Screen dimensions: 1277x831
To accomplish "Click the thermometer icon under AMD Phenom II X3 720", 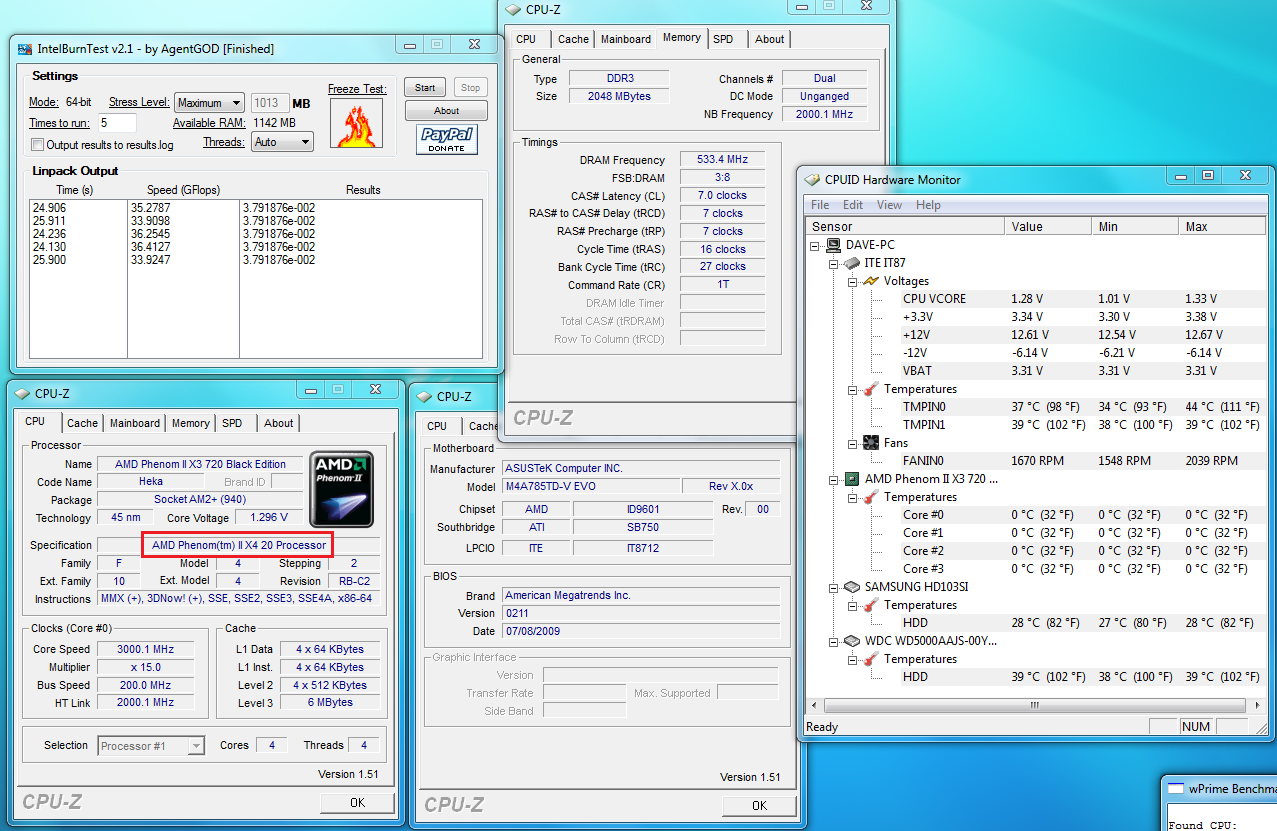I will 870,497.
